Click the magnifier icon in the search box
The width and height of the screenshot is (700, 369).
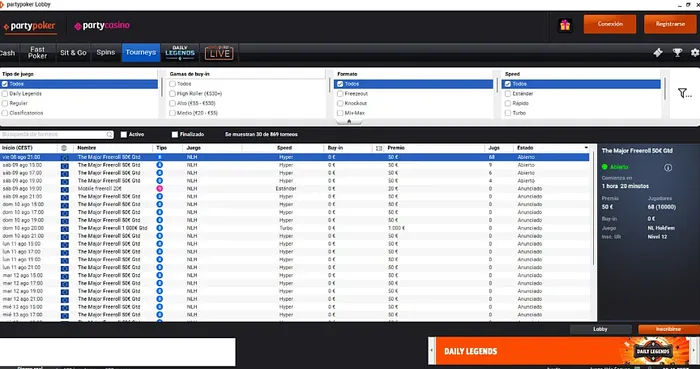point(109,134)
